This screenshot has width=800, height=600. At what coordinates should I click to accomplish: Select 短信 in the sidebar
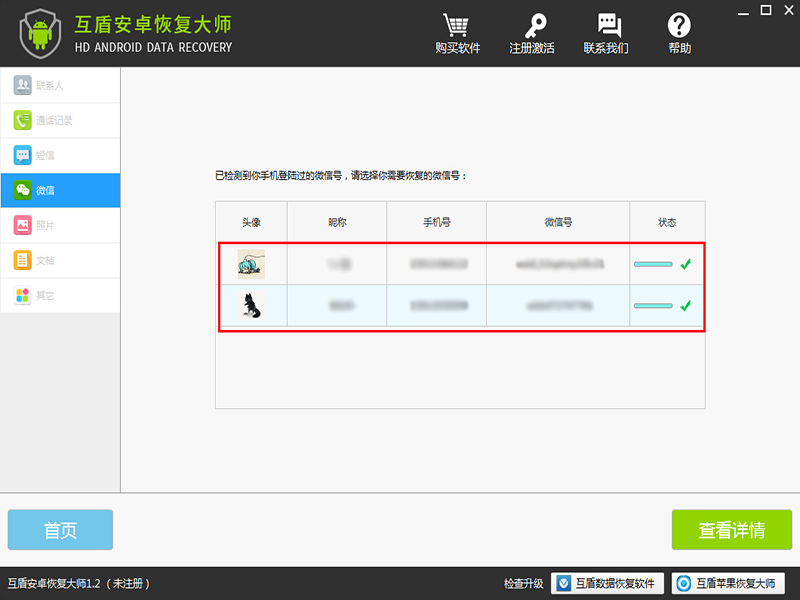[60, 155]
